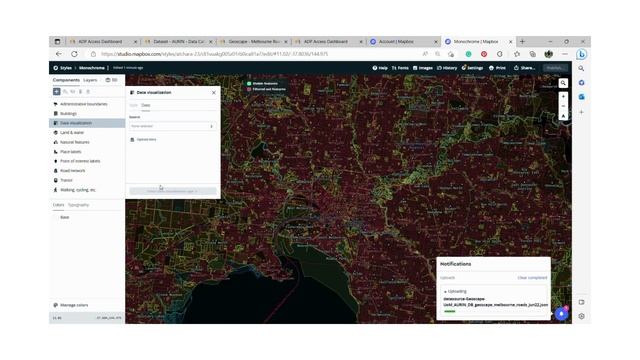Open the style History panel
This screenshot has width=640, height=360.
447,68
